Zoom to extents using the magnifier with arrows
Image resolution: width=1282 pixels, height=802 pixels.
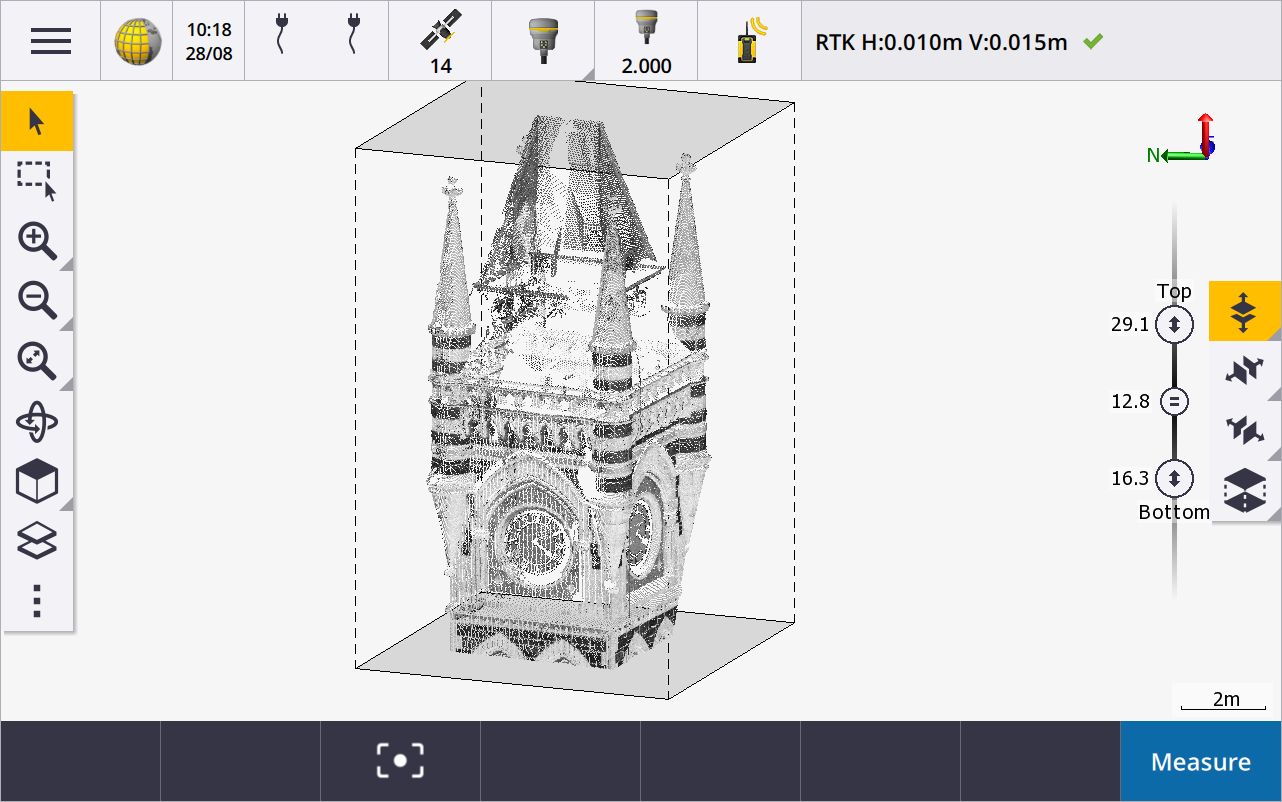pyautogui.click(x=37, y=361)
